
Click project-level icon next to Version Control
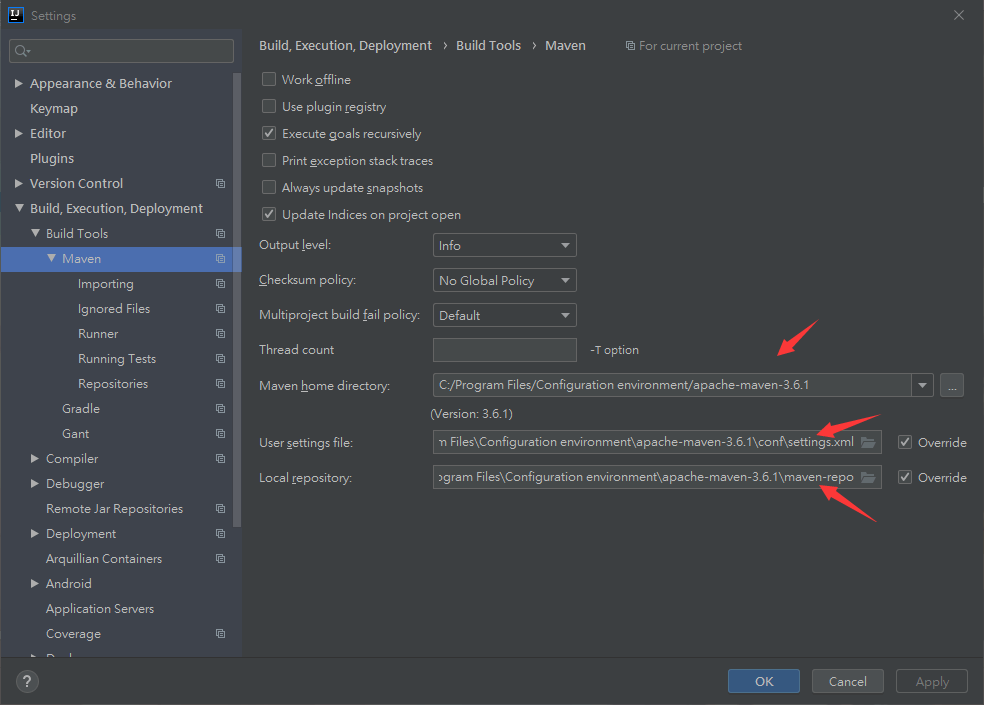pyautogui.click(x=220, y=184)
